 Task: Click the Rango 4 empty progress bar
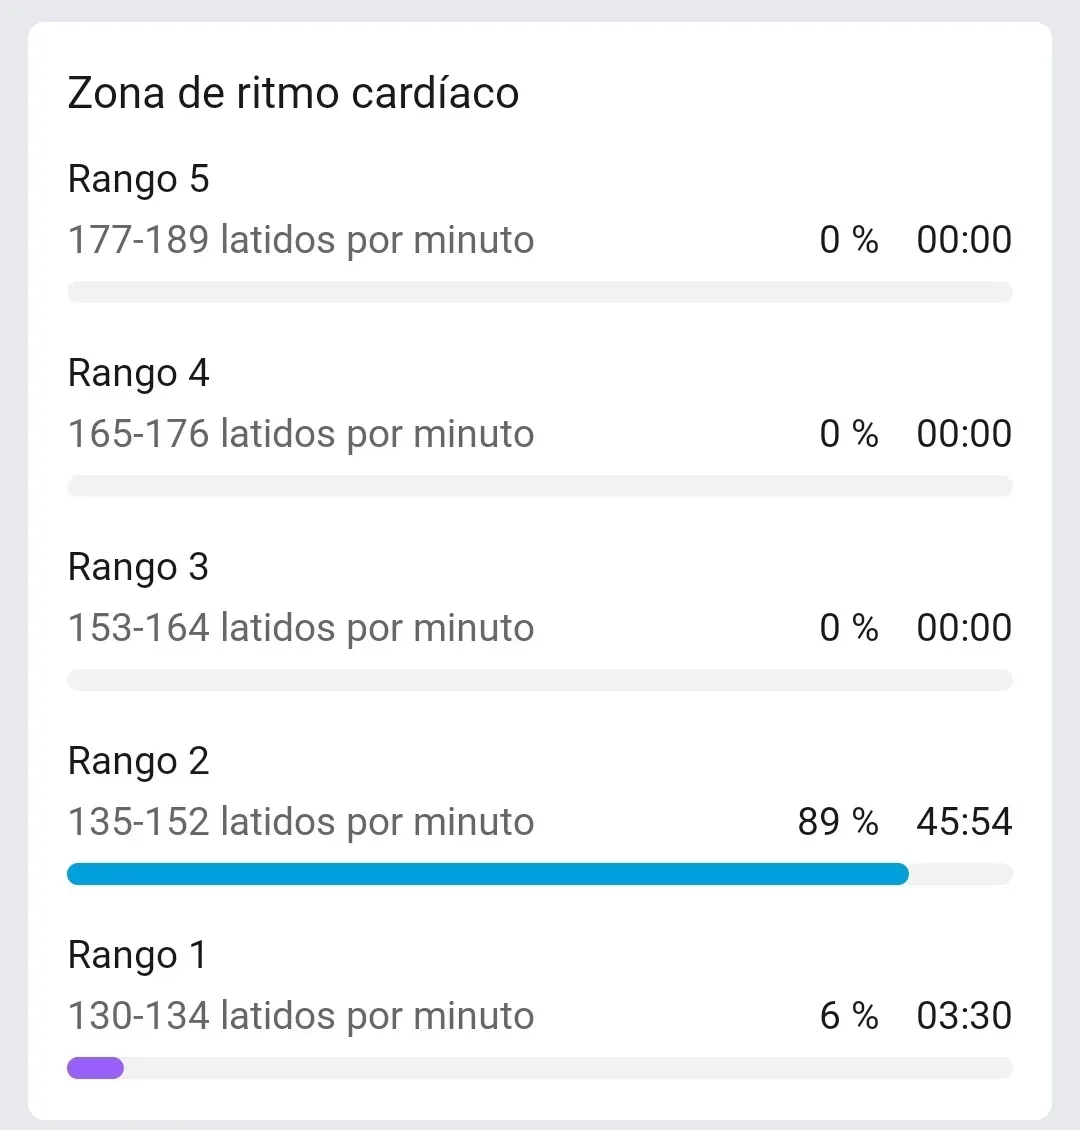(x=540, y=486)
